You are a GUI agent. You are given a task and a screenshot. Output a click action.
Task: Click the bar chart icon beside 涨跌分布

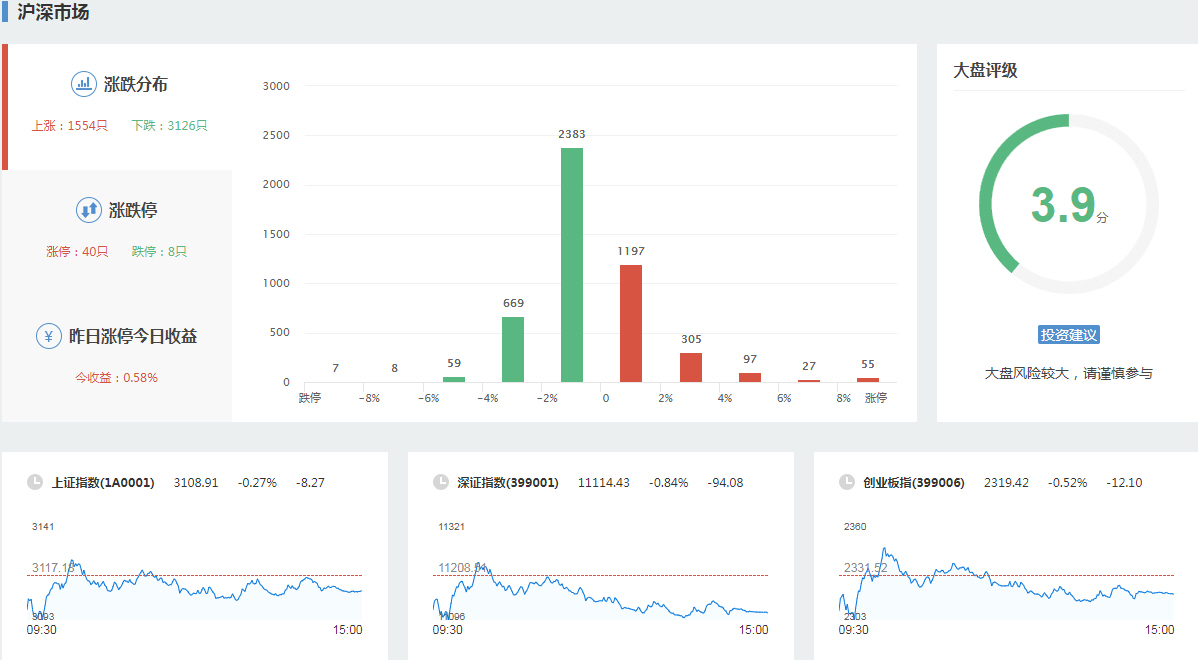[x=84, y=84]
